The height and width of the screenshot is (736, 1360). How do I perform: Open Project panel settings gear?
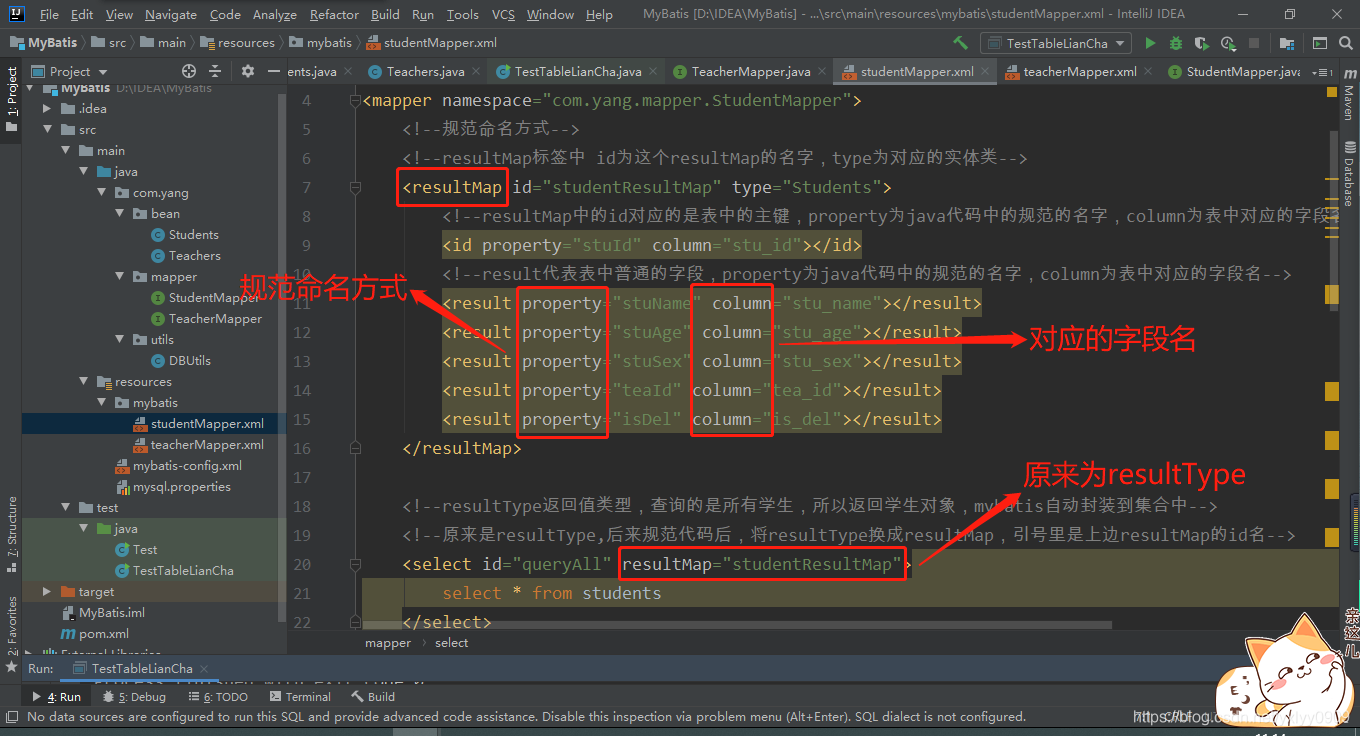pyautogui.click(x=248, y=71)
